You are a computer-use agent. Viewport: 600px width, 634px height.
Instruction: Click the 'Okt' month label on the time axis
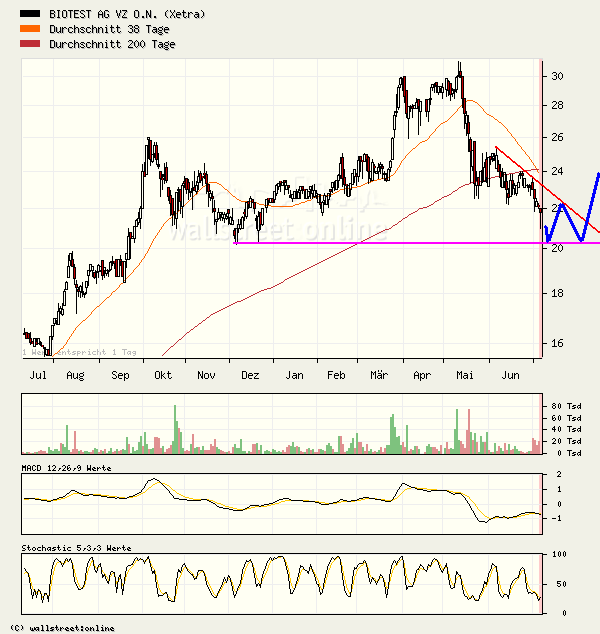[162, 375]
